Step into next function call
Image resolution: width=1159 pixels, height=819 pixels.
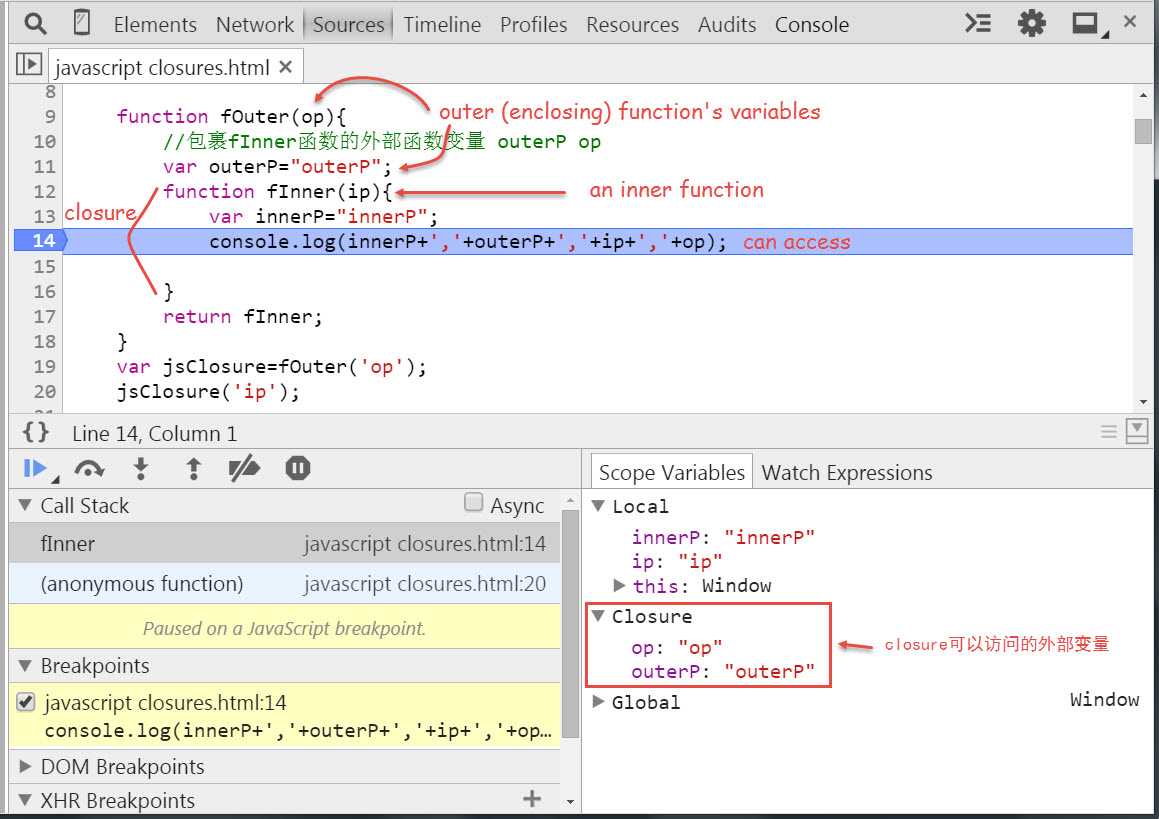click(x=140, y=469)
